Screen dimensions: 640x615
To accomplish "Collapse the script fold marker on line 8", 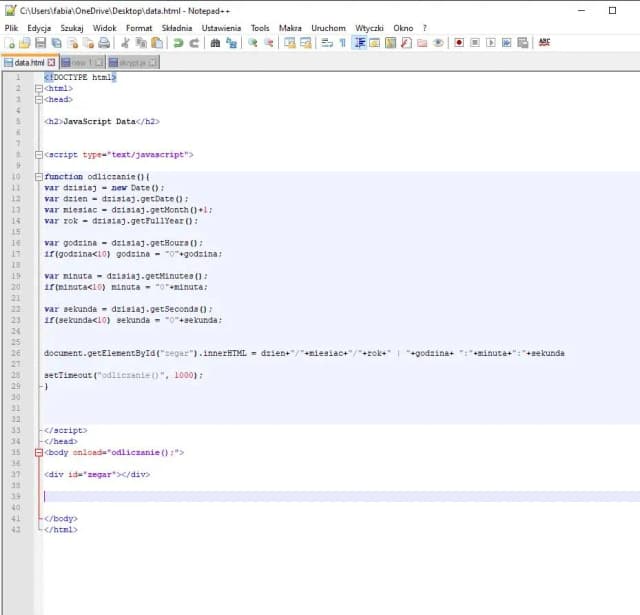I will pos(39,155).
